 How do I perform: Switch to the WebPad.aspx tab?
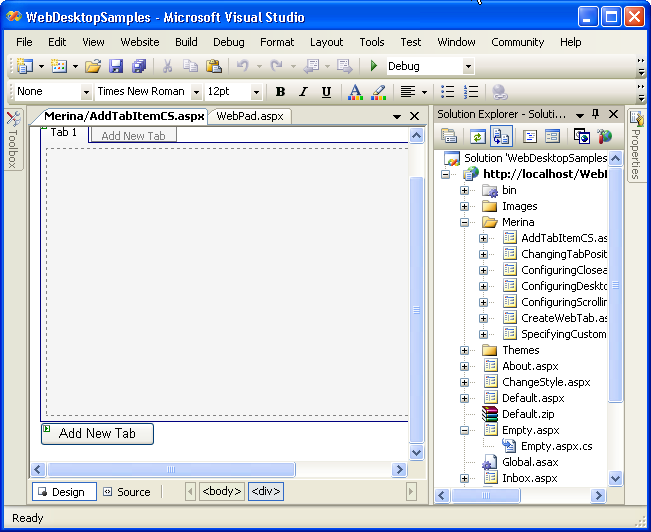250,116
